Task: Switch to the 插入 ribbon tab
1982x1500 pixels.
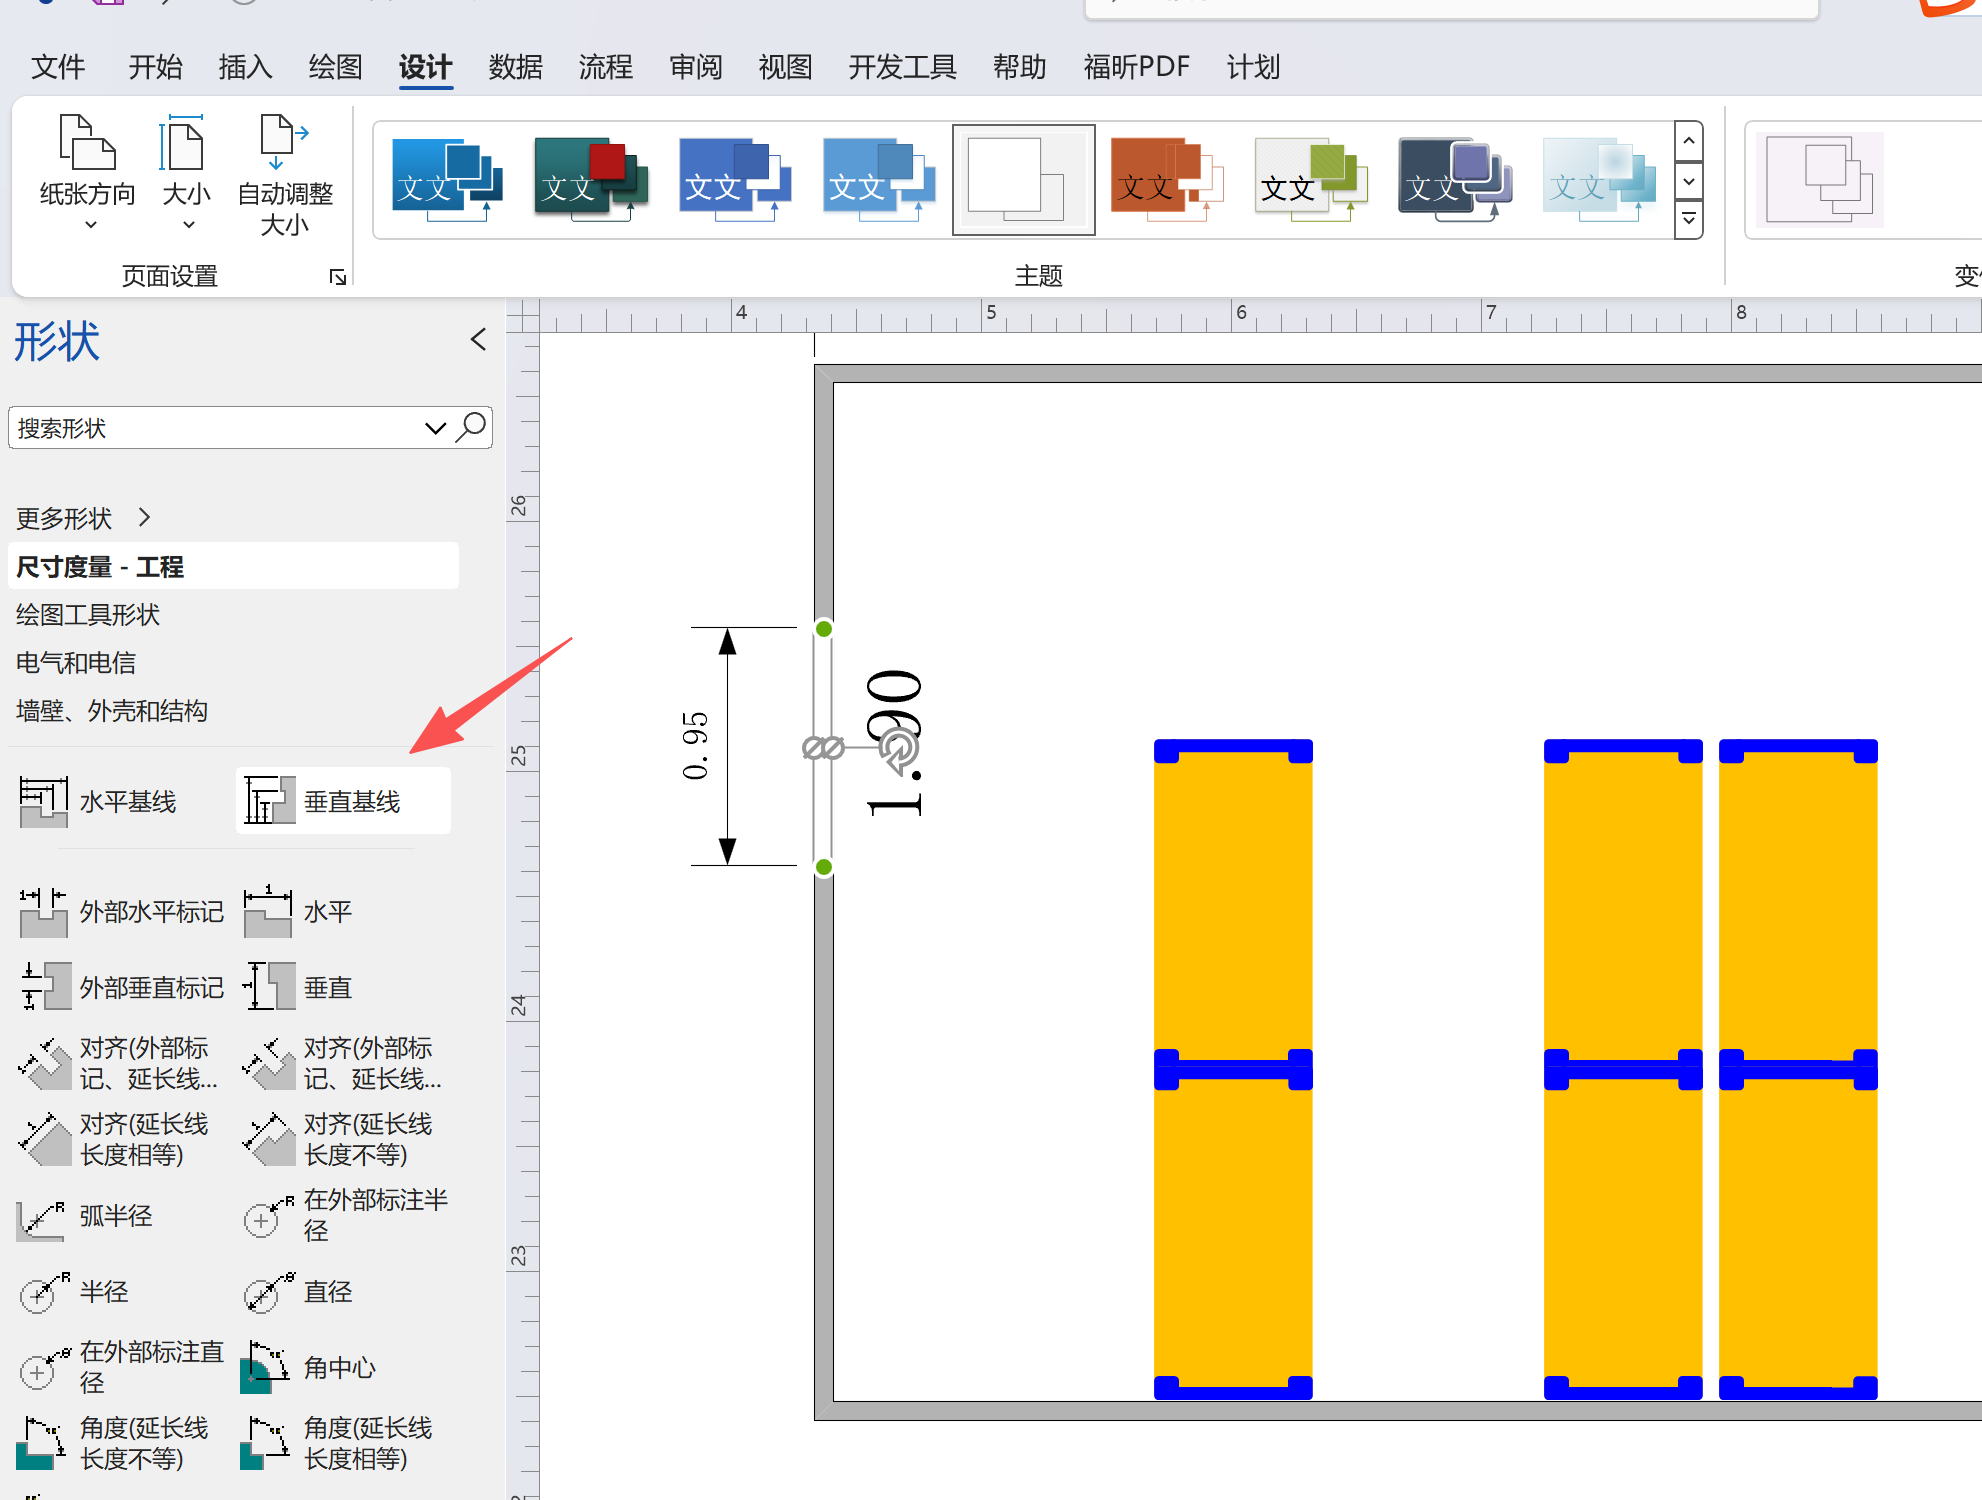Action: [x=245, y=67]
